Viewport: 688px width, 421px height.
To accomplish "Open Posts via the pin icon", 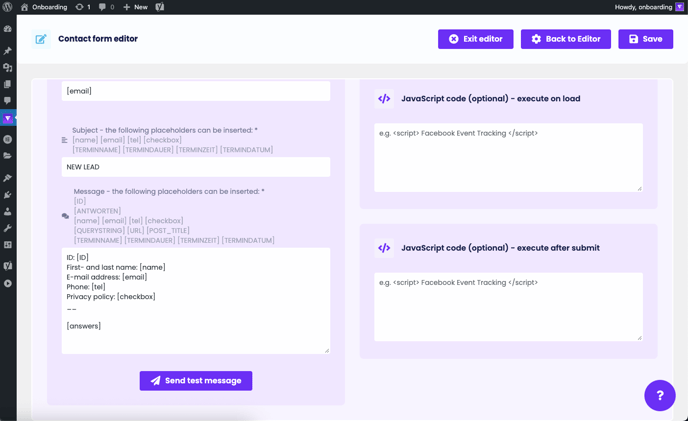I will (7, 51).
